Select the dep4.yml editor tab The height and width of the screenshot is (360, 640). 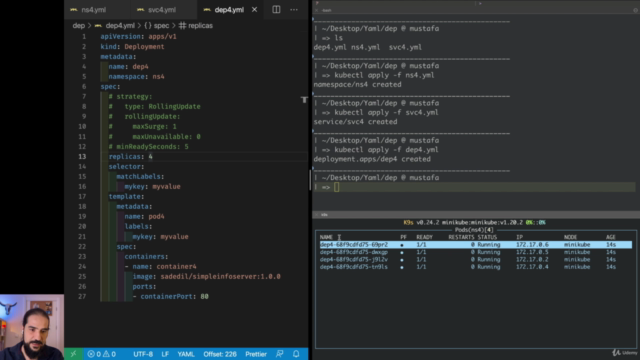pos(229,10)
